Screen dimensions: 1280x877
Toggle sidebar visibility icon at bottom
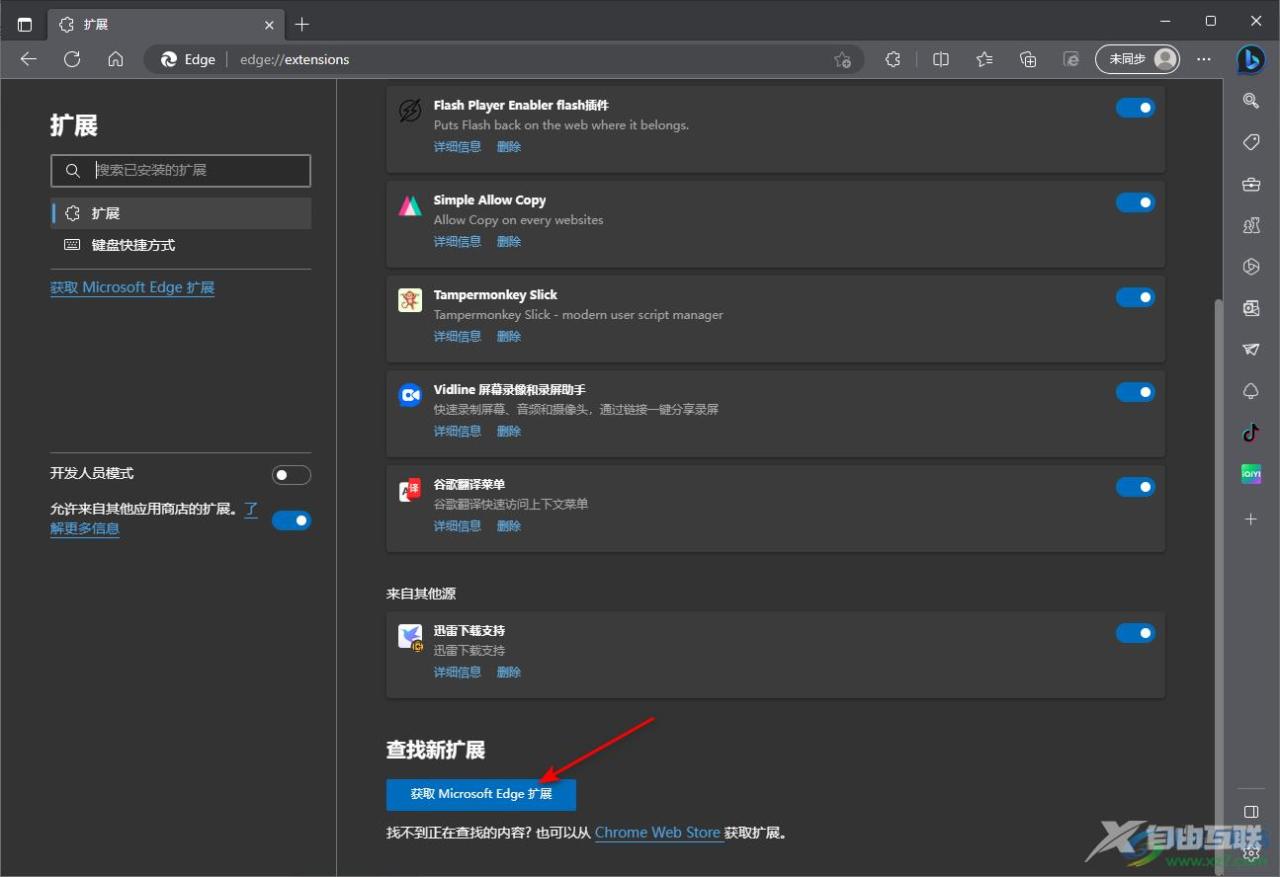click(1251, 811)
